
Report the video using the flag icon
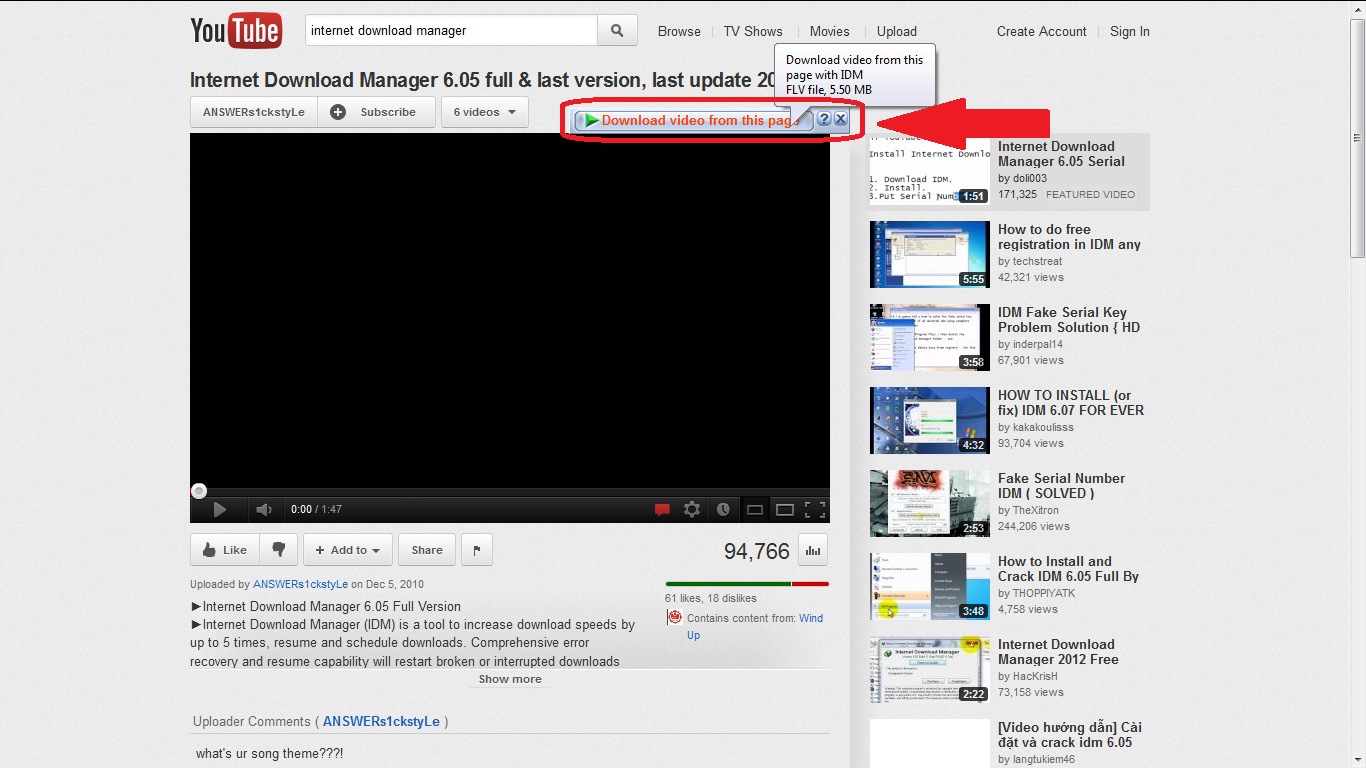tap(477, 549)
